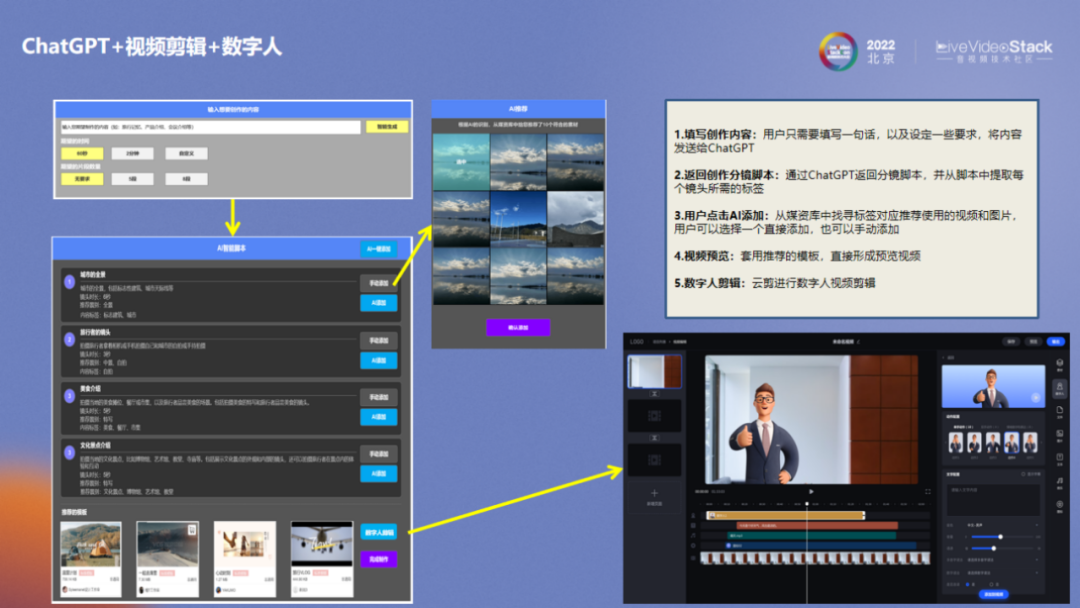Viewport: 1080px width, 608px height.
Task: Click the back arrow at top of avatar panel
Action: (x=944, y=358)
